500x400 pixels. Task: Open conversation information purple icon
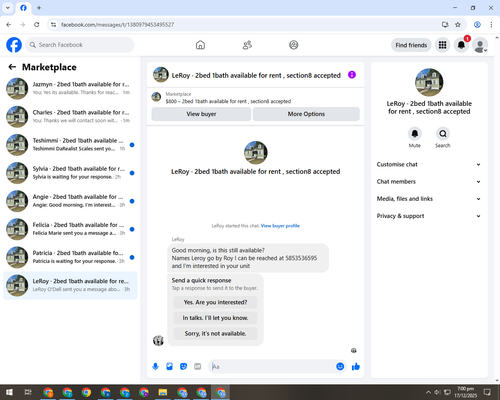352,75
